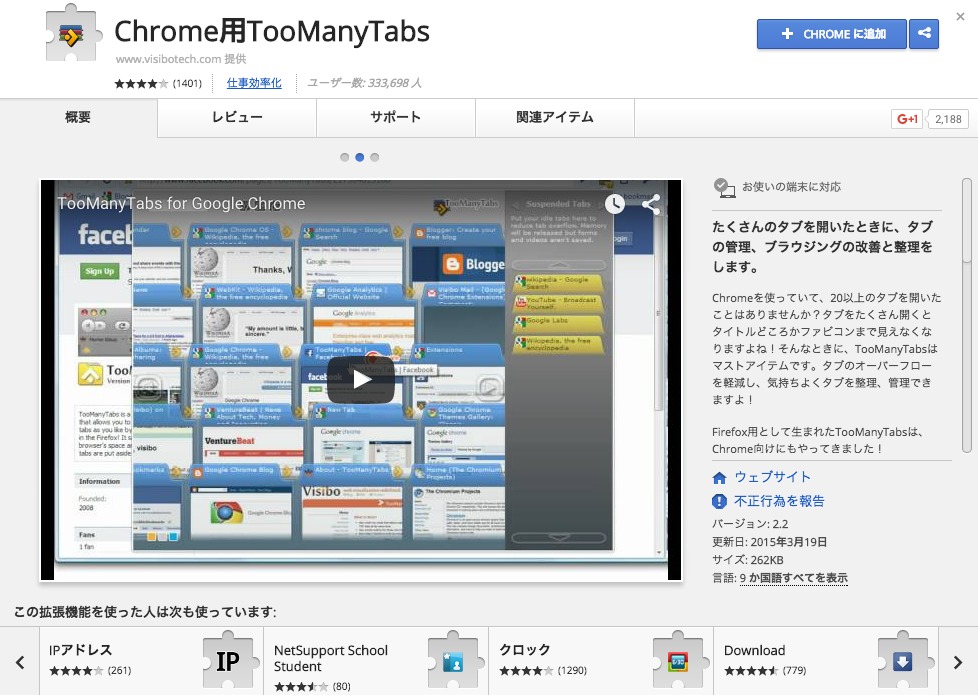This screenshot has width=978, height=695.
Task: Click the device compatibility check icon
Action: [x=724, y=187]
